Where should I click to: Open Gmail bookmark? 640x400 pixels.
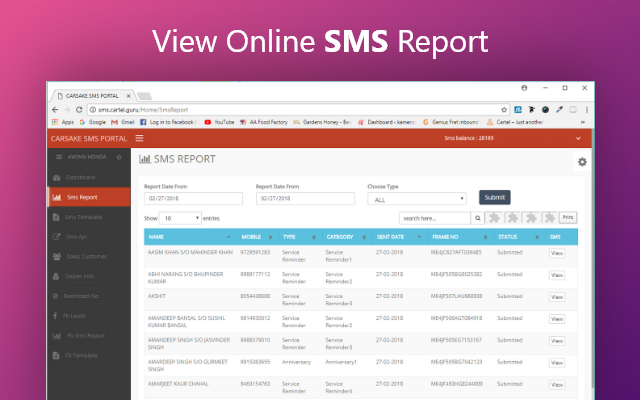click(122, 122)
